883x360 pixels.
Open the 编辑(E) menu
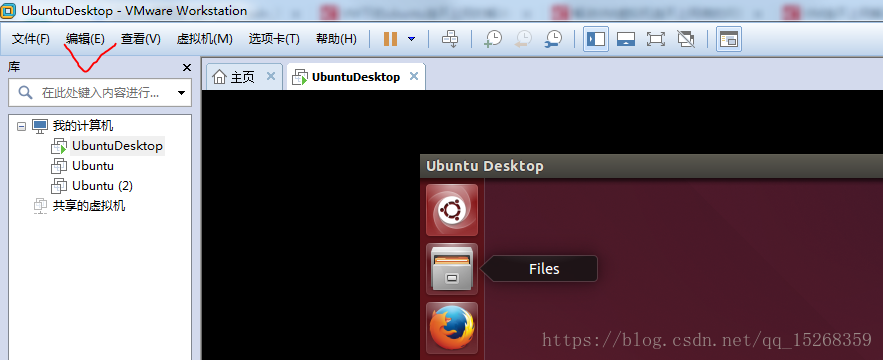click(85, 39)
